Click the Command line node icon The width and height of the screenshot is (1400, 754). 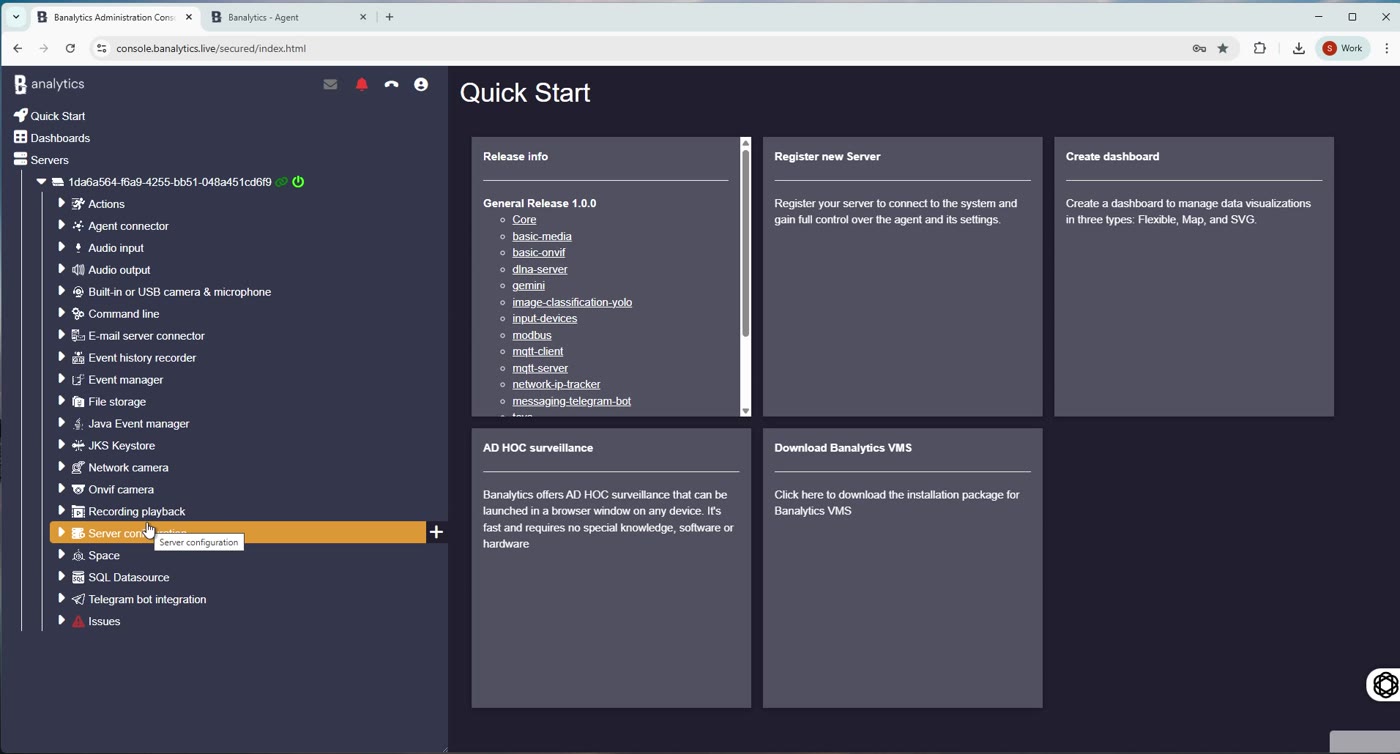(78, 314)
